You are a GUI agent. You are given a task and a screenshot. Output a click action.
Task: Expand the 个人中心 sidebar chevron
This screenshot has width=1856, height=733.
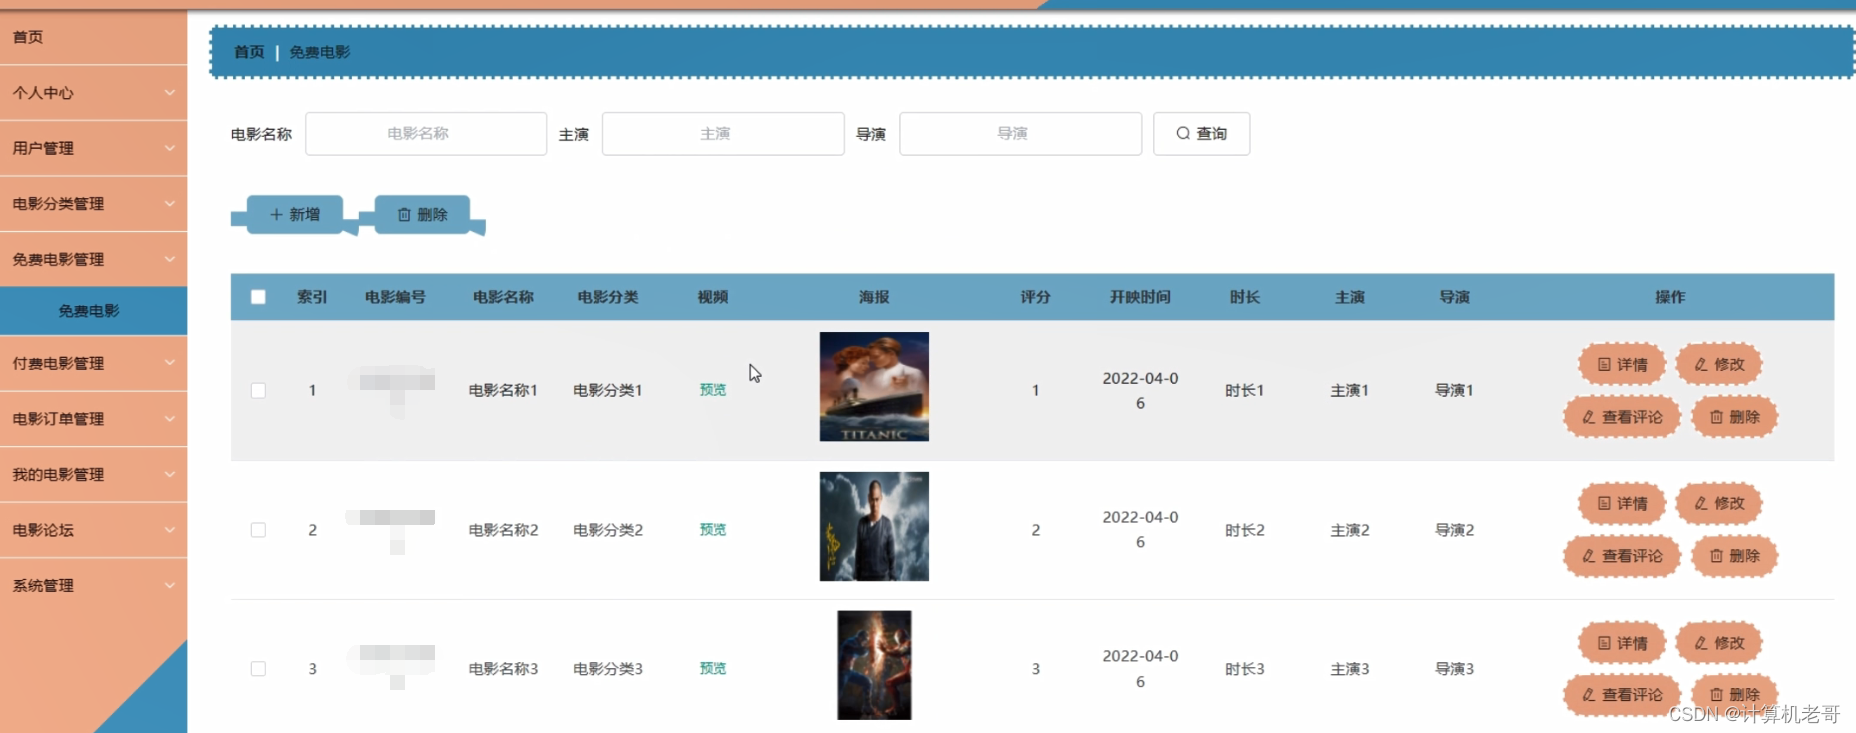coord(169,92)
